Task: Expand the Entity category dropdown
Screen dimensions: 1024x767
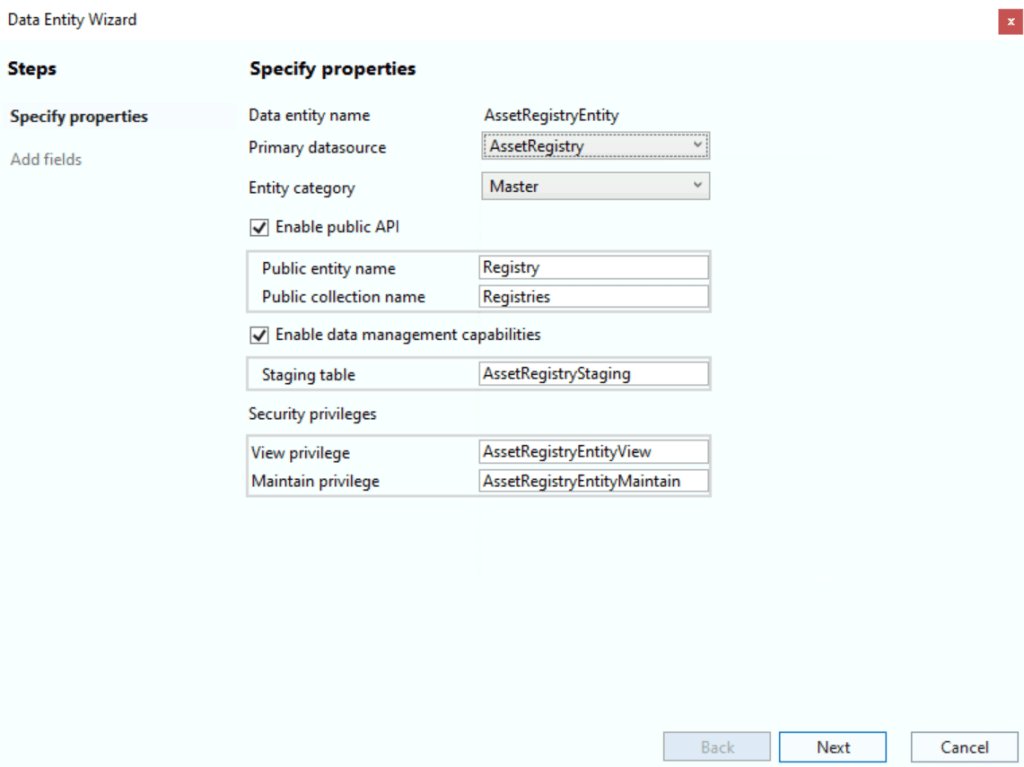Action: tap(595, 187)
